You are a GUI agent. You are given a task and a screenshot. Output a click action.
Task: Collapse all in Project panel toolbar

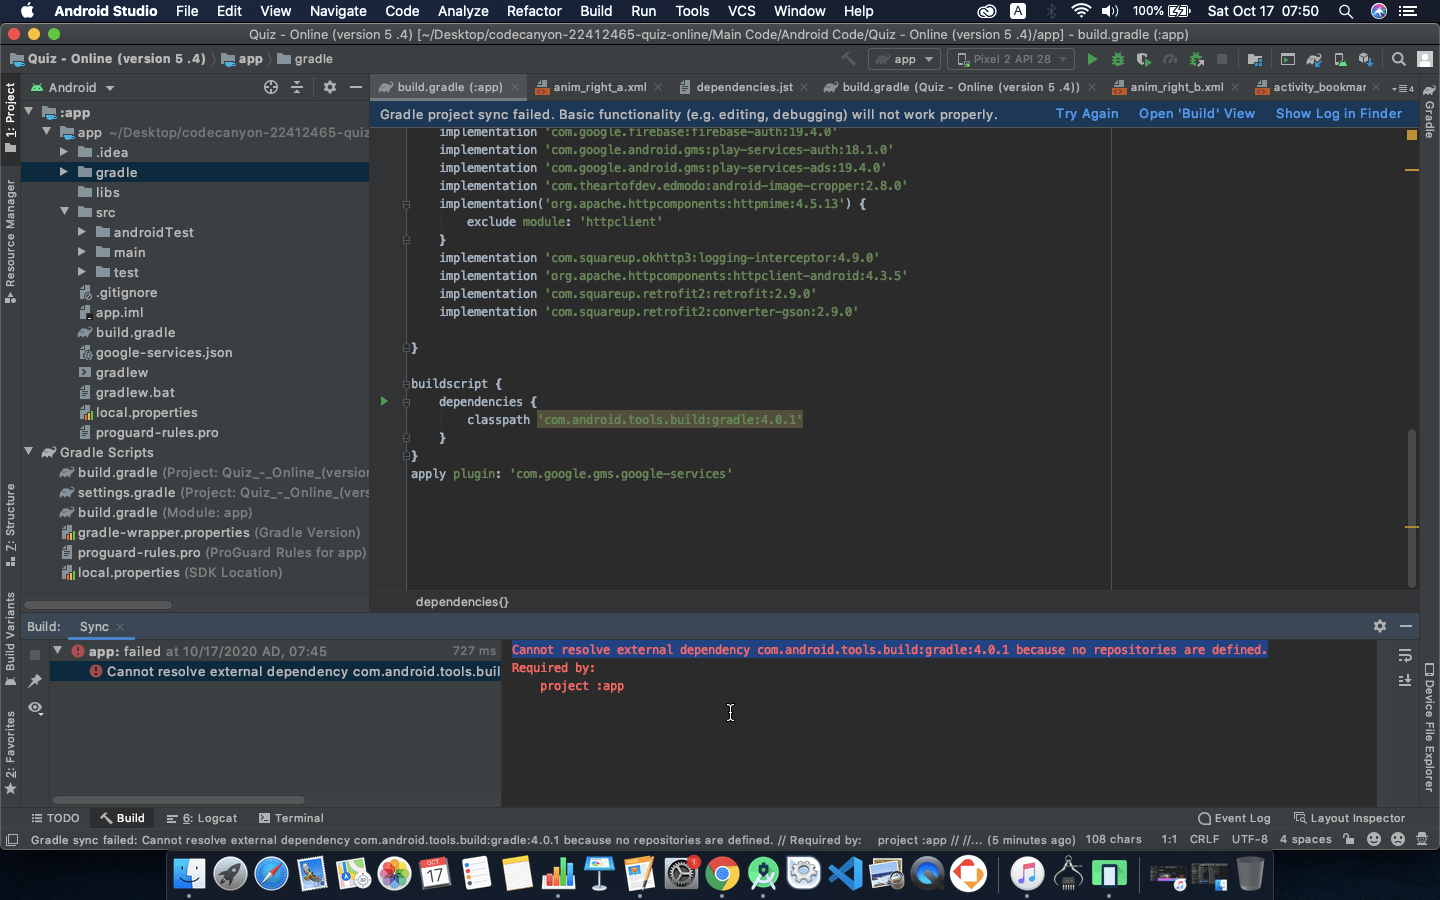297,87
